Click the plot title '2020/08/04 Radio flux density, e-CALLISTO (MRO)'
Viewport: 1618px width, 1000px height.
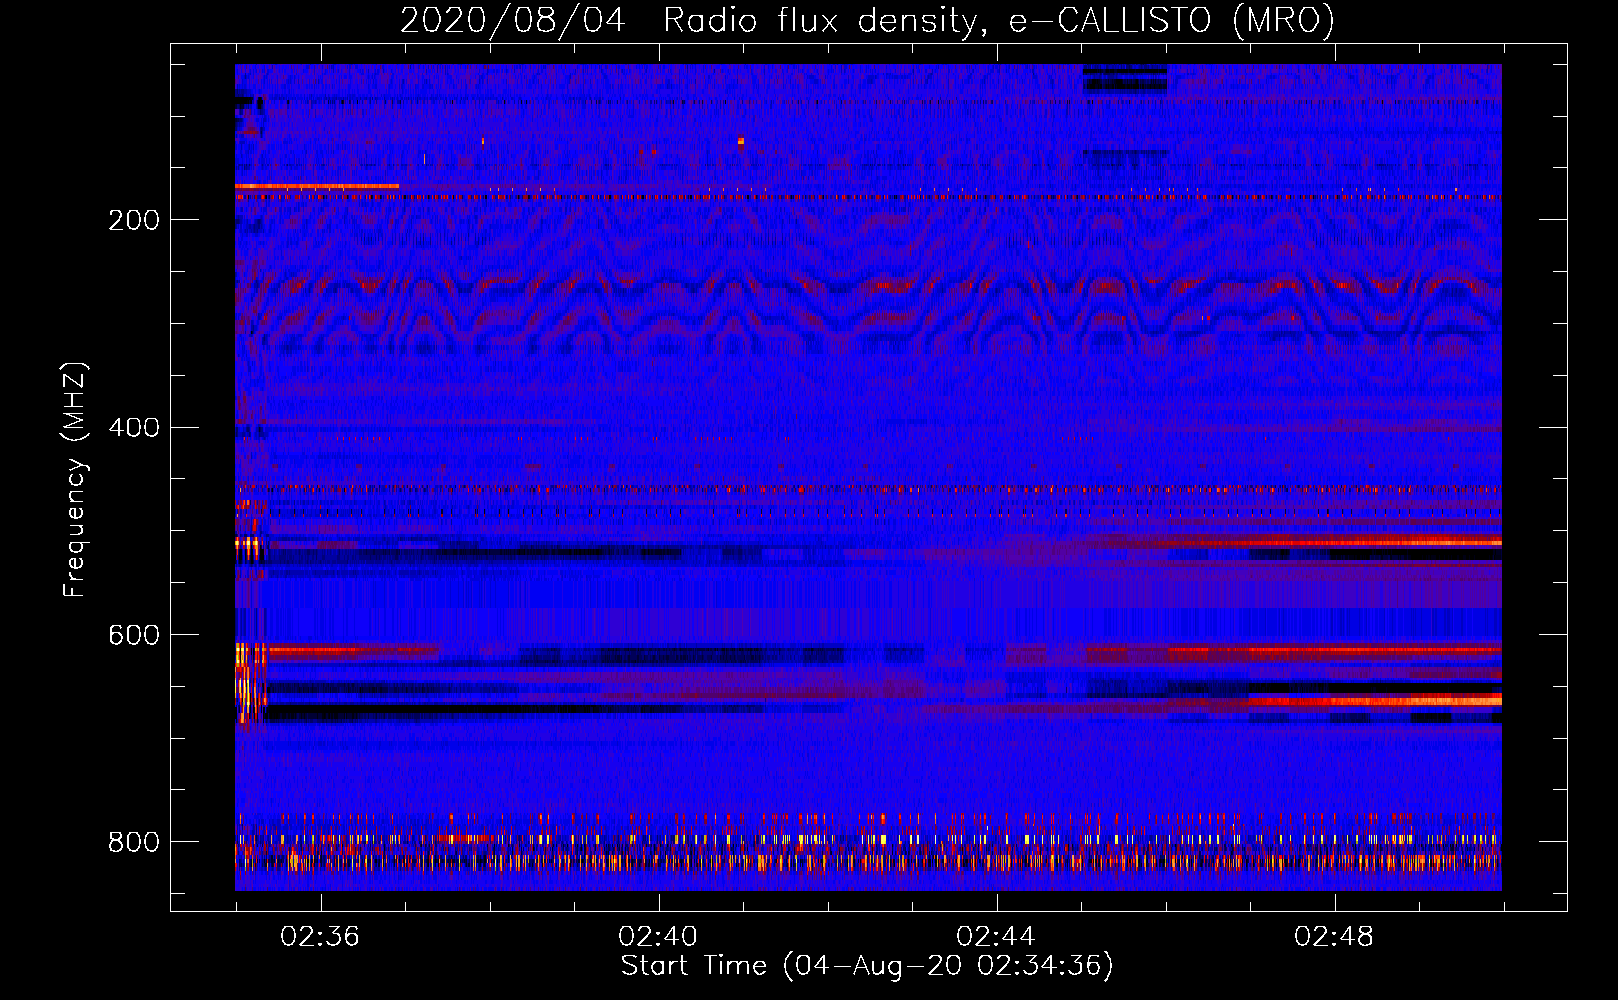[867, 20]
